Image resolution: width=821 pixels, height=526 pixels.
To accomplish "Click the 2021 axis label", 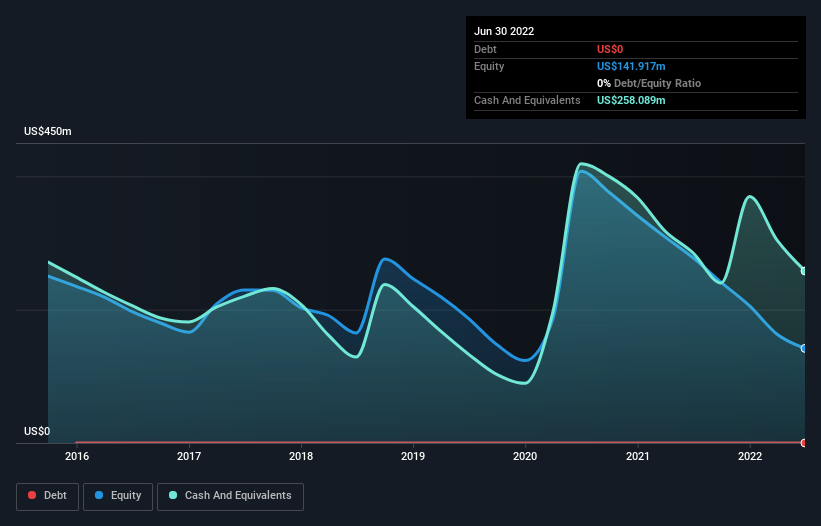I will [x=638, y=456].
